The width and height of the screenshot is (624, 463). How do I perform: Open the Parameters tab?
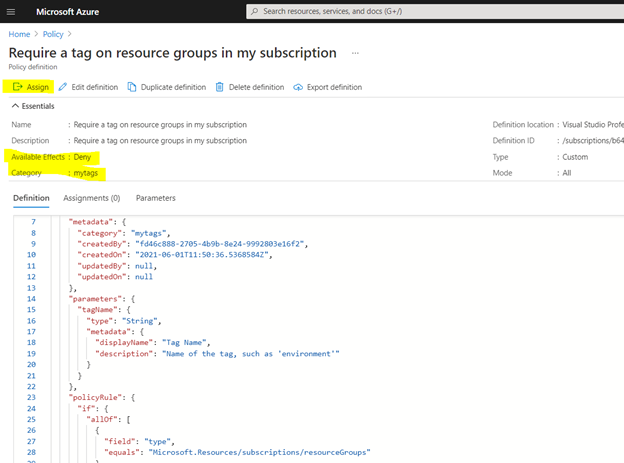(x=156, y=198)
